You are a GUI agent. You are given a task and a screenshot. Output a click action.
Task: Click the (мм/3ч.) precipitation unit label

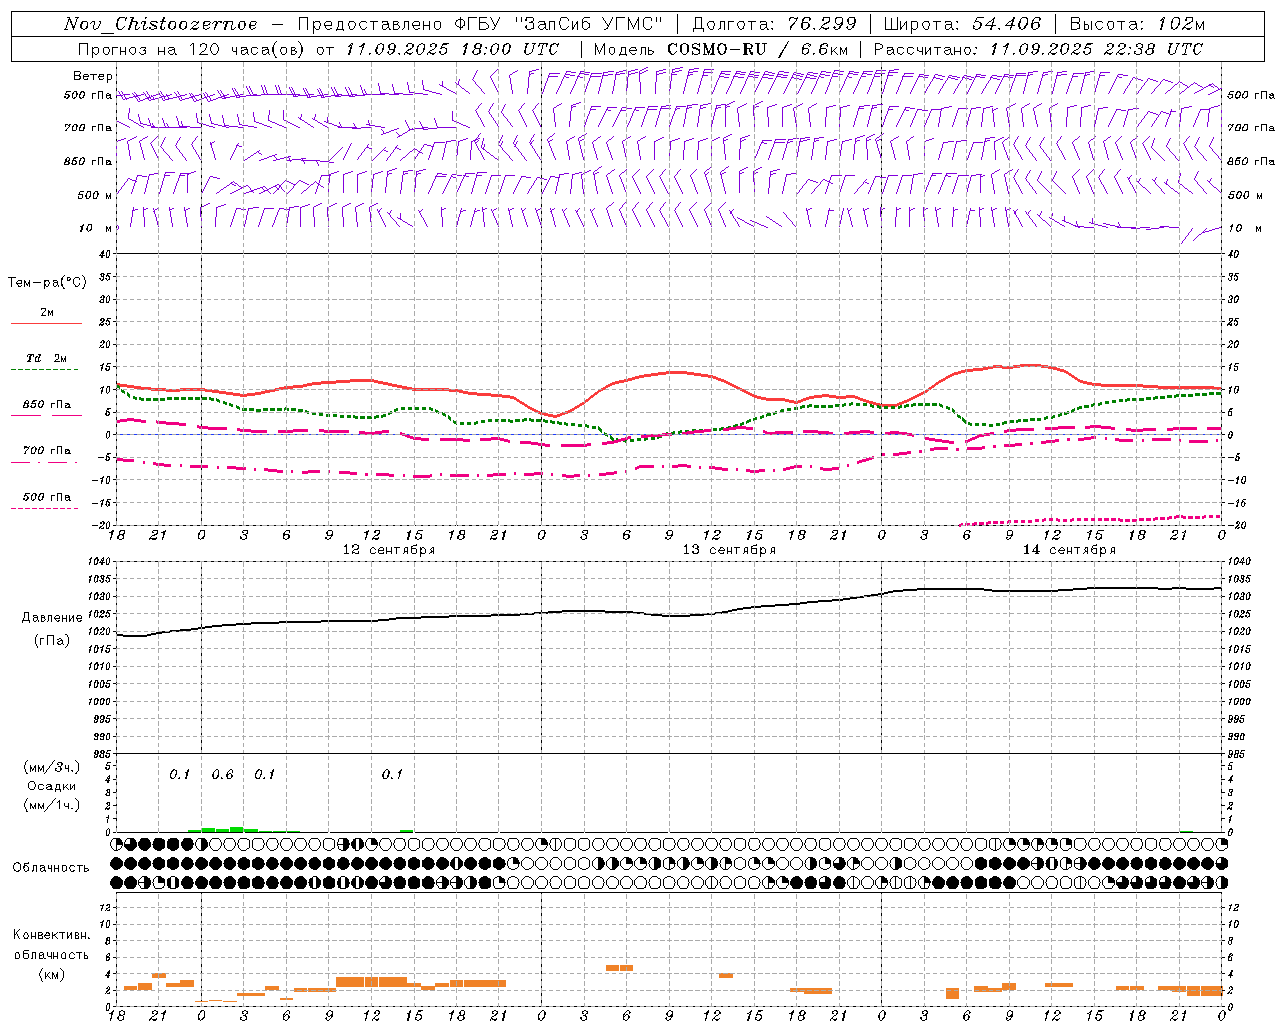point(52,767)
